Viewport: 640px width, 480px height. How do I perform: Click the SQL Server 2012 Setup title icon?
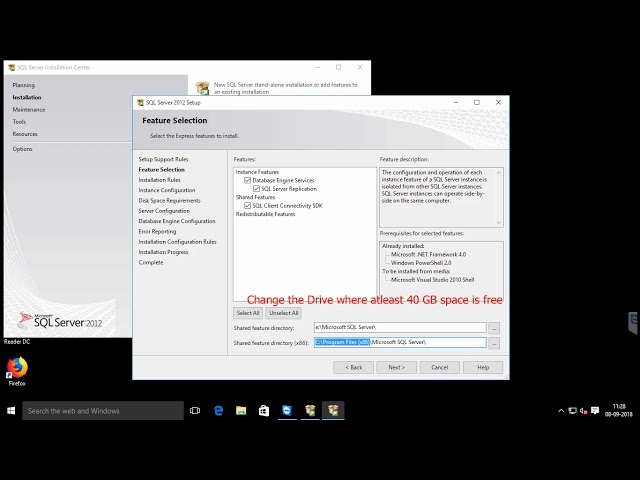coord(140,102)
